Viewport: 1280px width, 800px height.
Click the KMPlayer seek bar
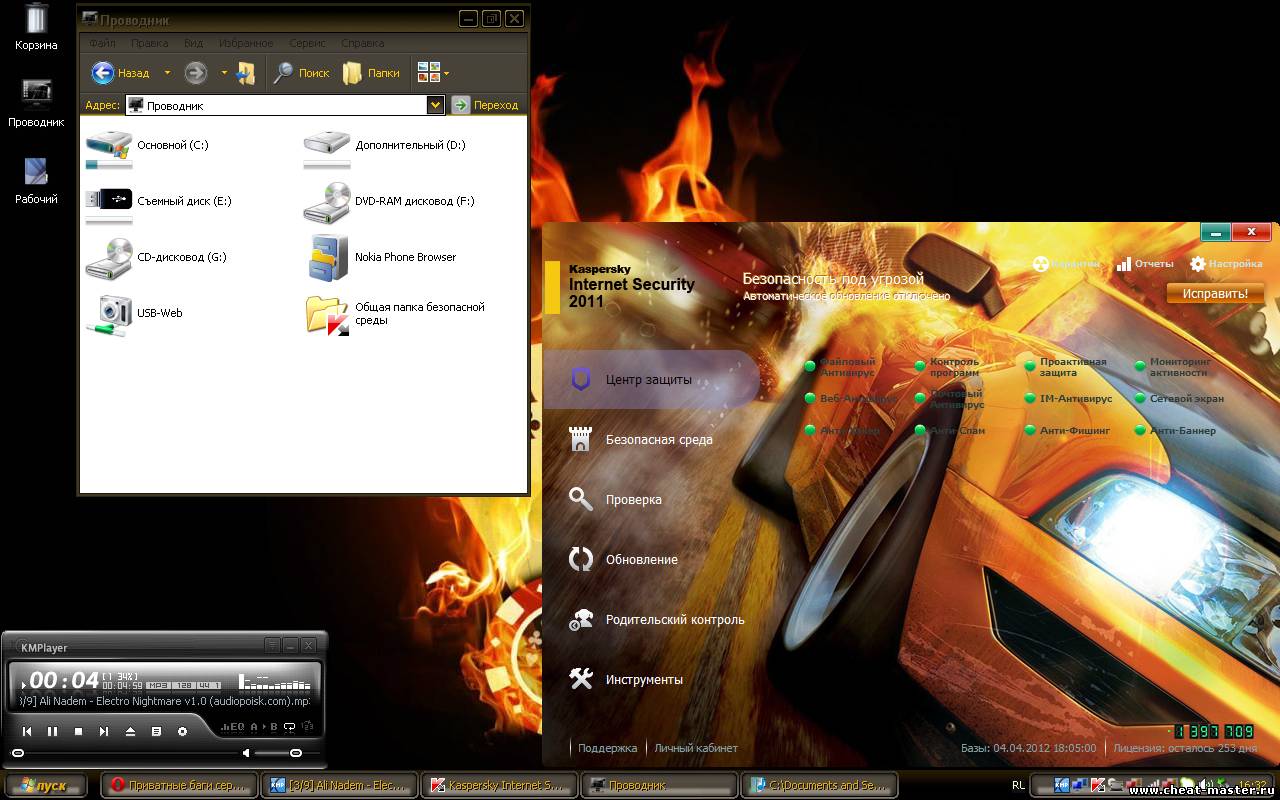coord(124,753)
